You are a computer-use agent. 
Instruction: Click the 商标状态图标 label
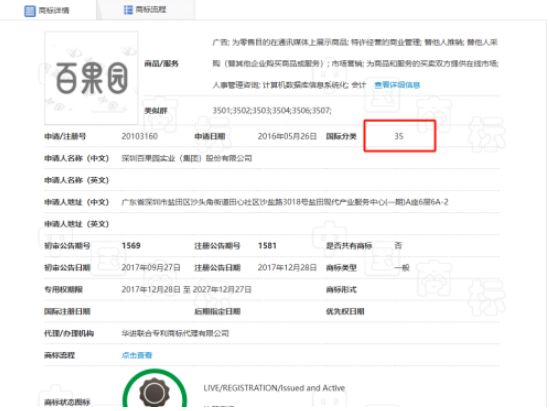pos(67,402)
